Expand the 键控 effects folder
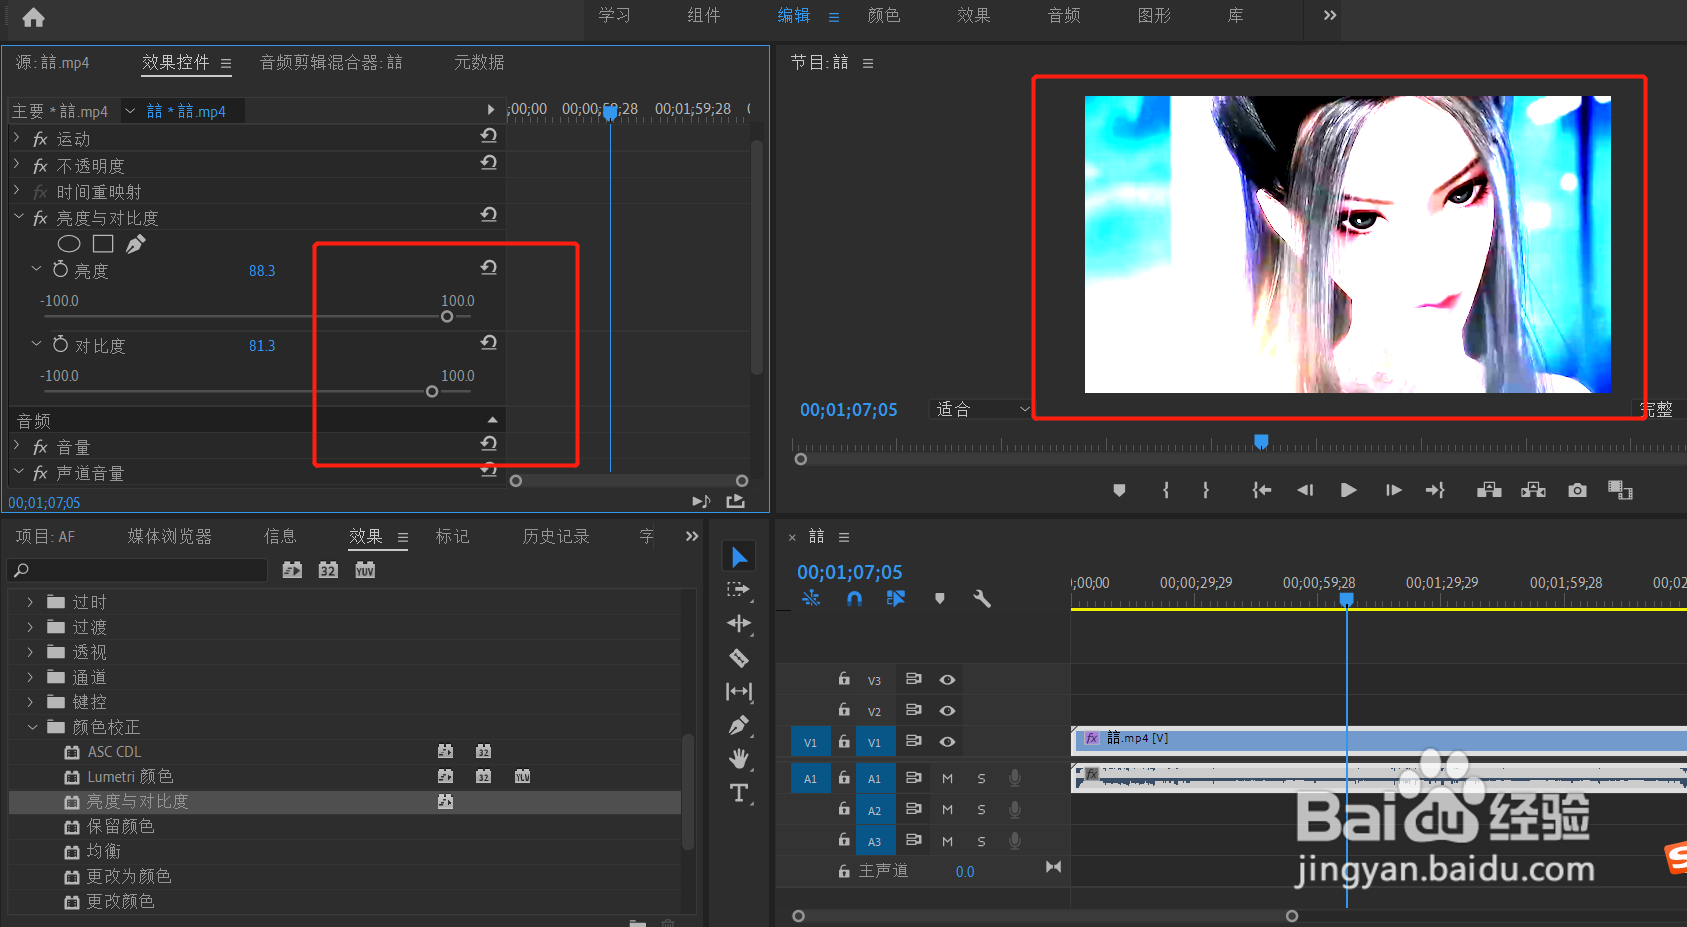This screenshot has width=1687, height=927. (x=30, y=702)
